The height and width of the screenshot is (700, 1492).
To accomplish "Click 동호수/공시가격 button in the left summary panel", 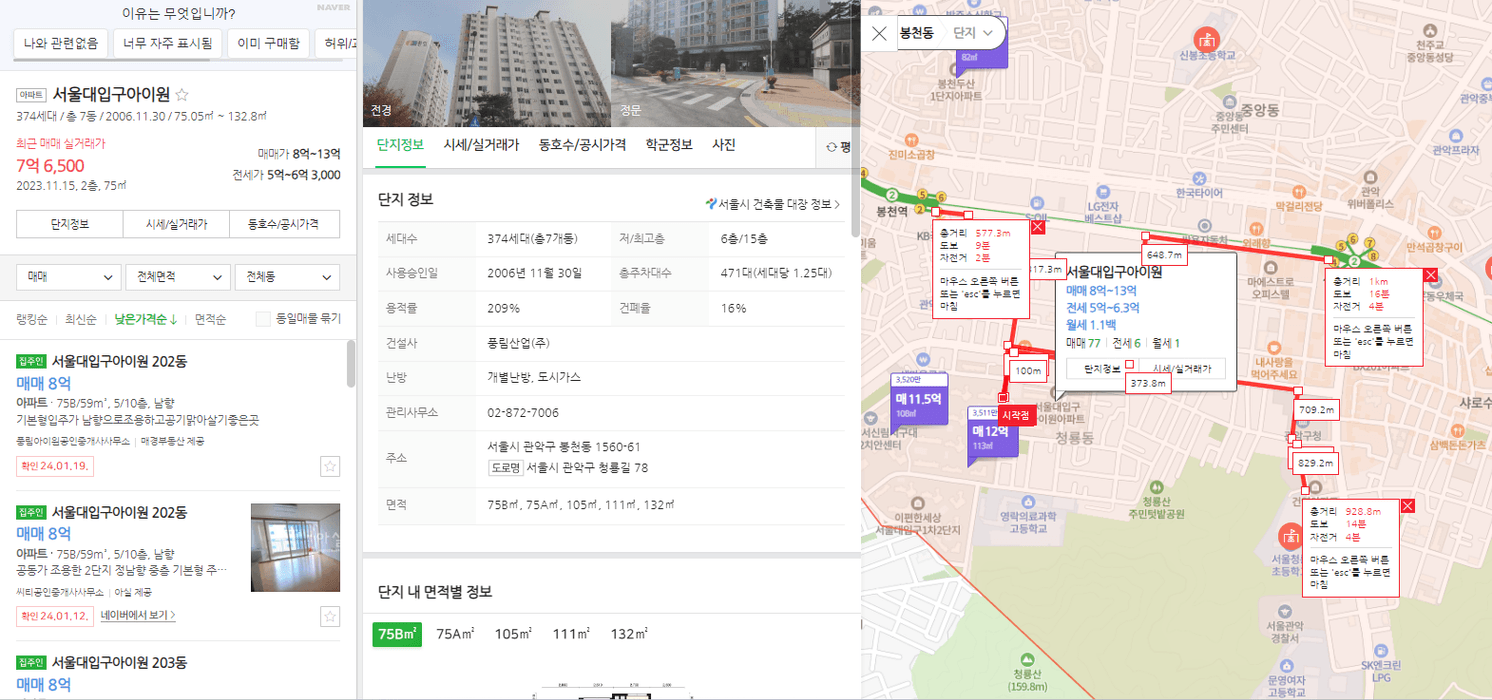I will (x=284, y=224).
